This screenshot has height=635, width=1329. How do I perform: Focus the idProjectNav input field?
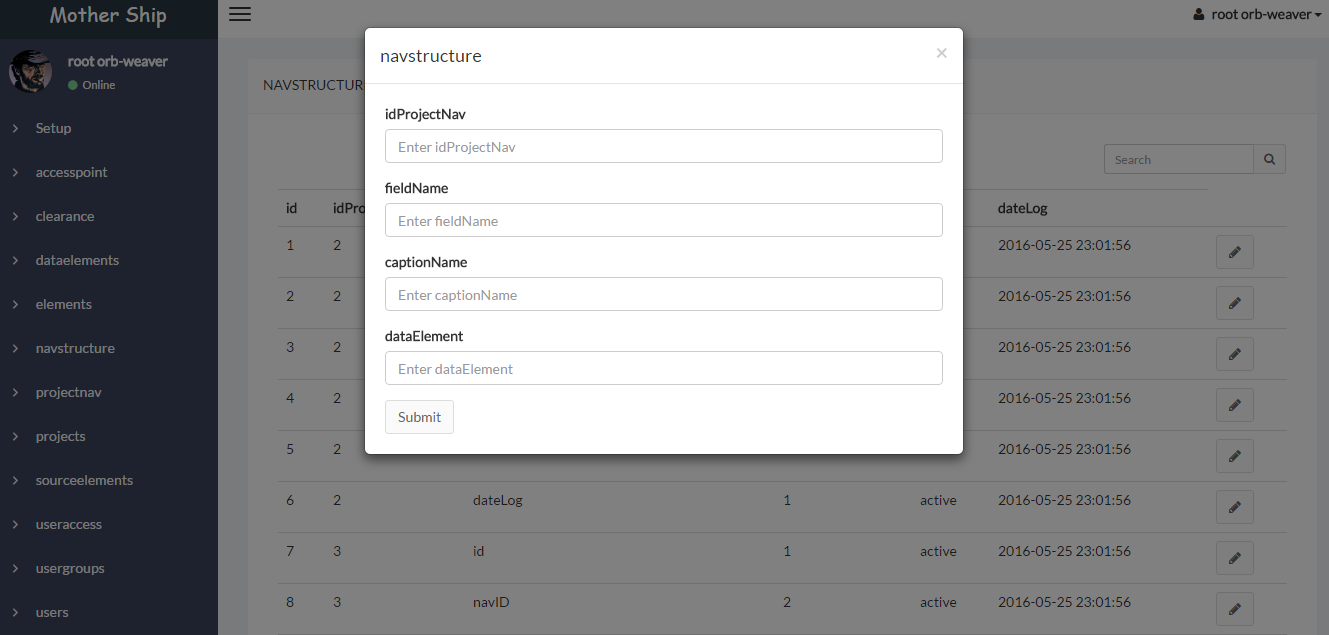[x=663, y=146]
